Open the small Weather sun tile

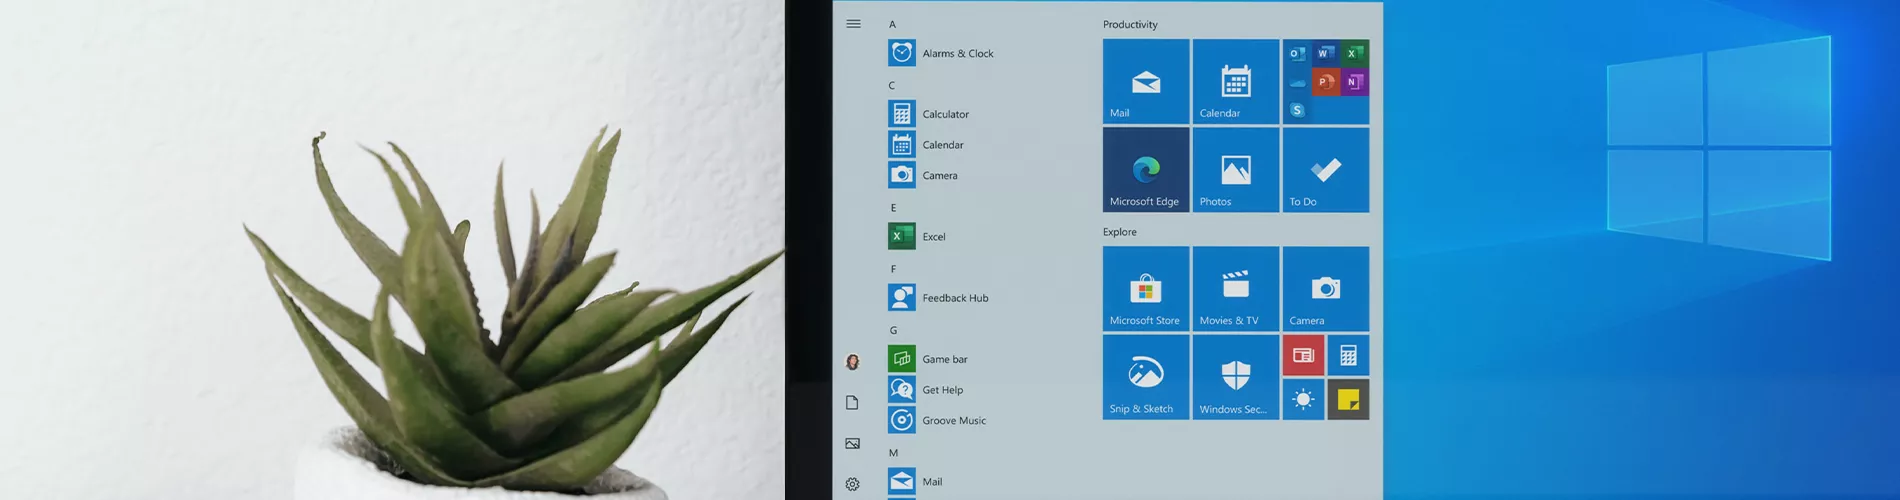pos(1303,399)
